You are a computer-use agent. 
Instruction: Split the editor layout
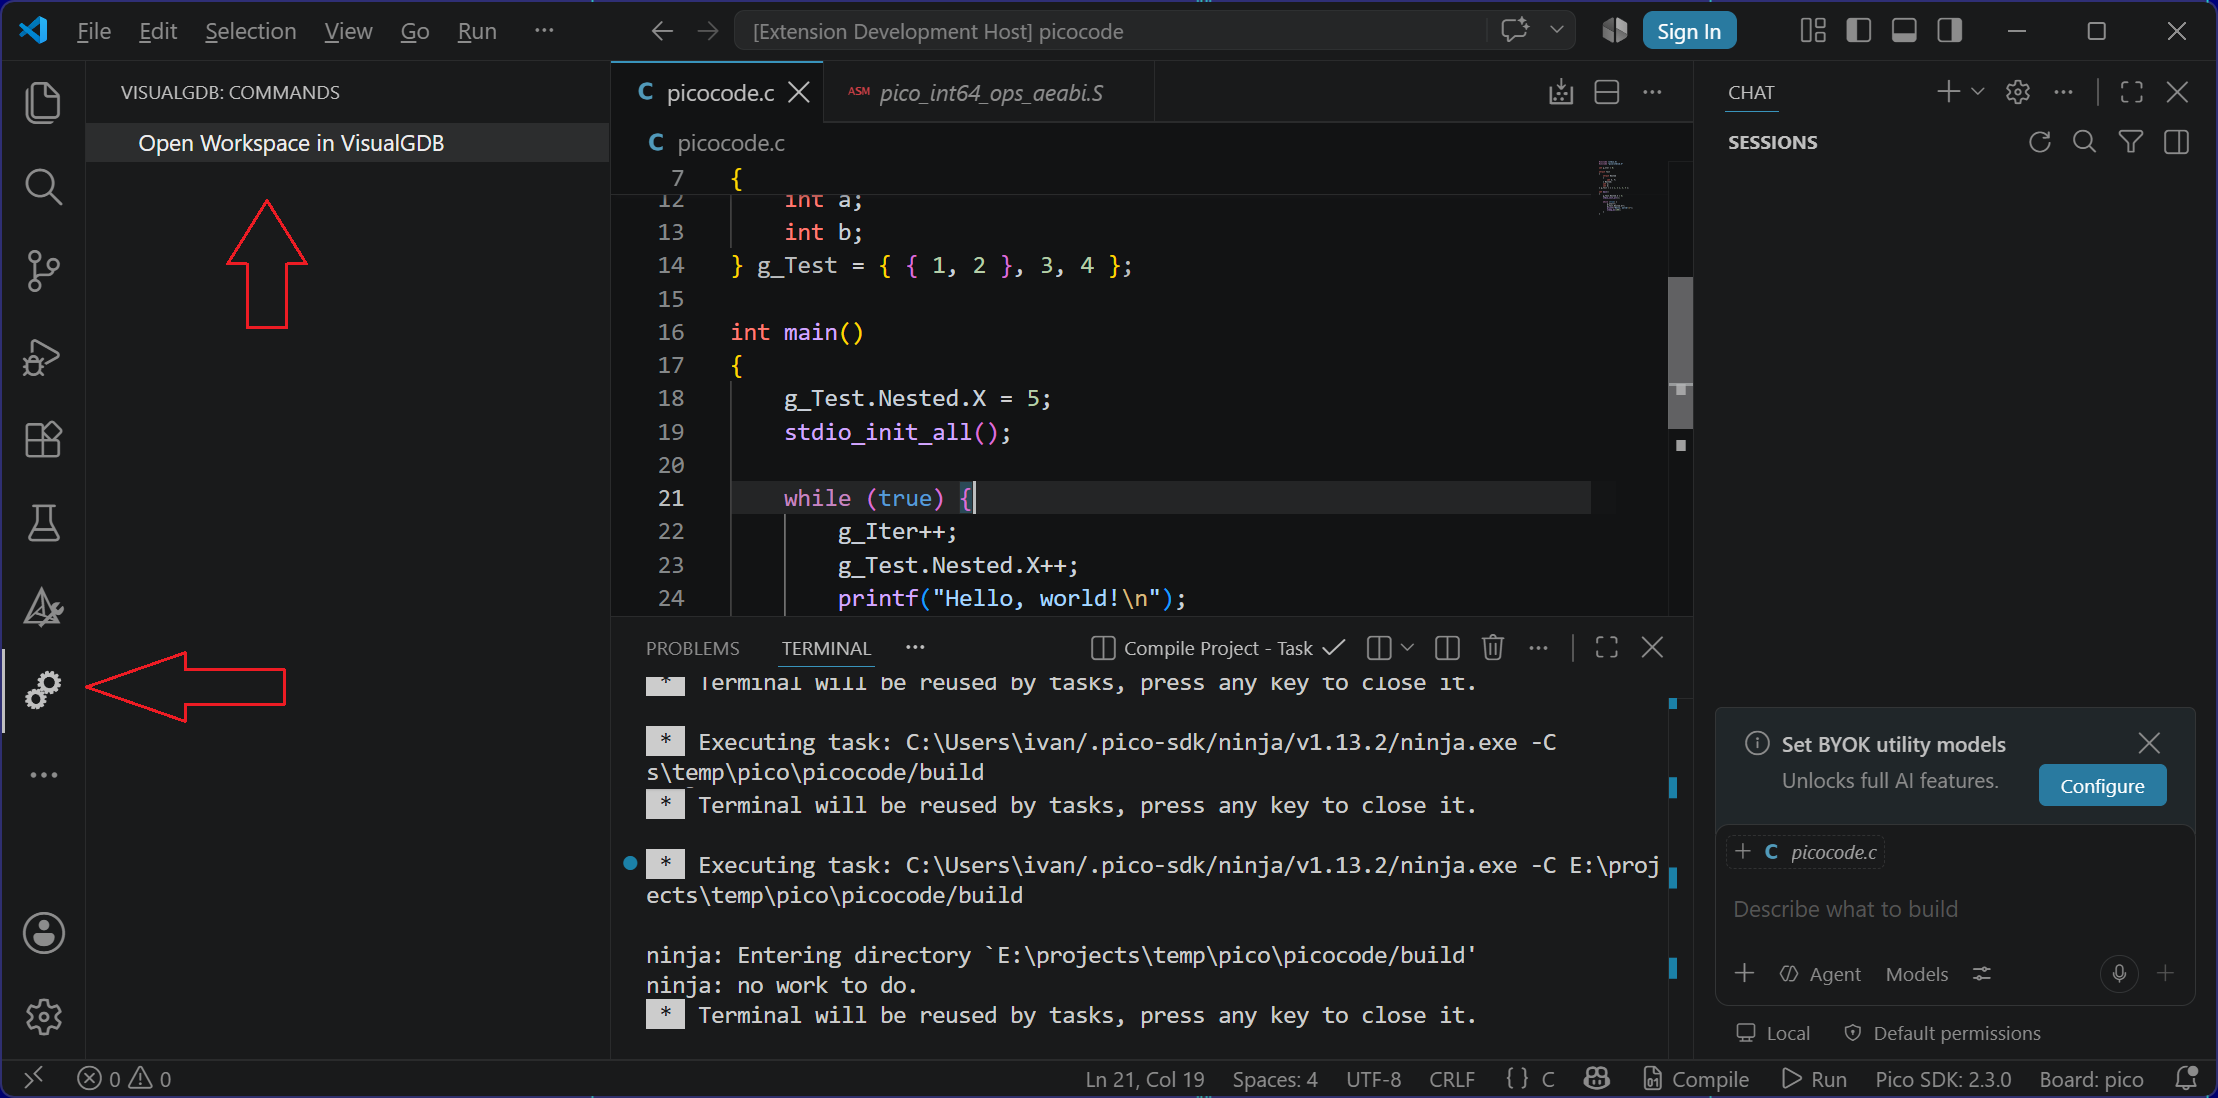(1607, 93)
